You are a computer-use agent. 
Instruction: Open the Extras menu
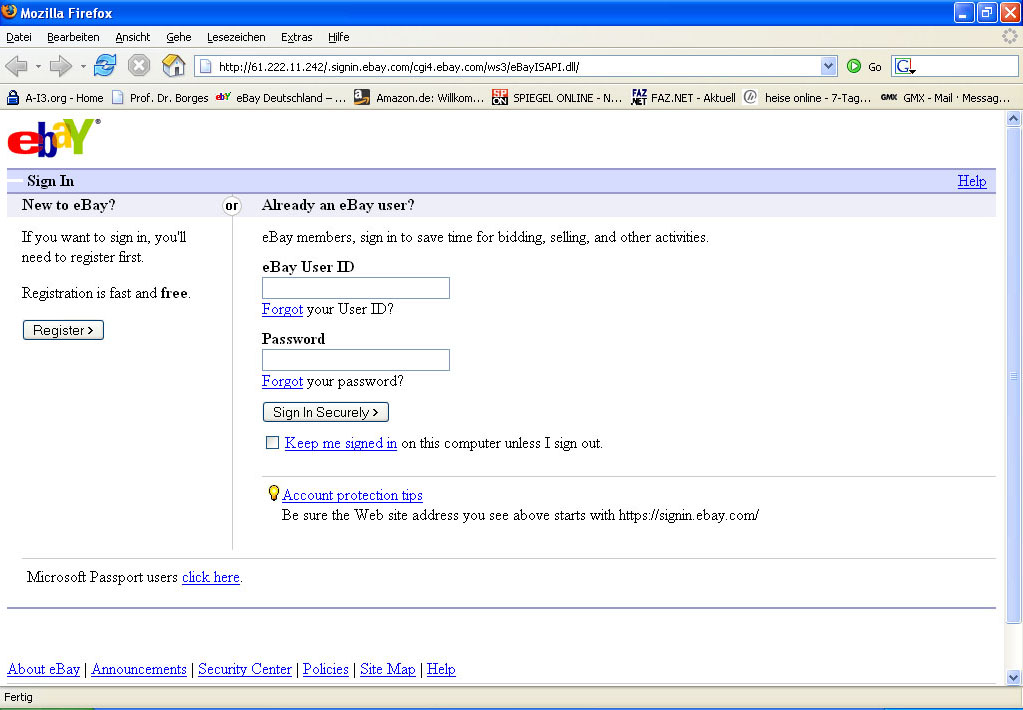296,37
